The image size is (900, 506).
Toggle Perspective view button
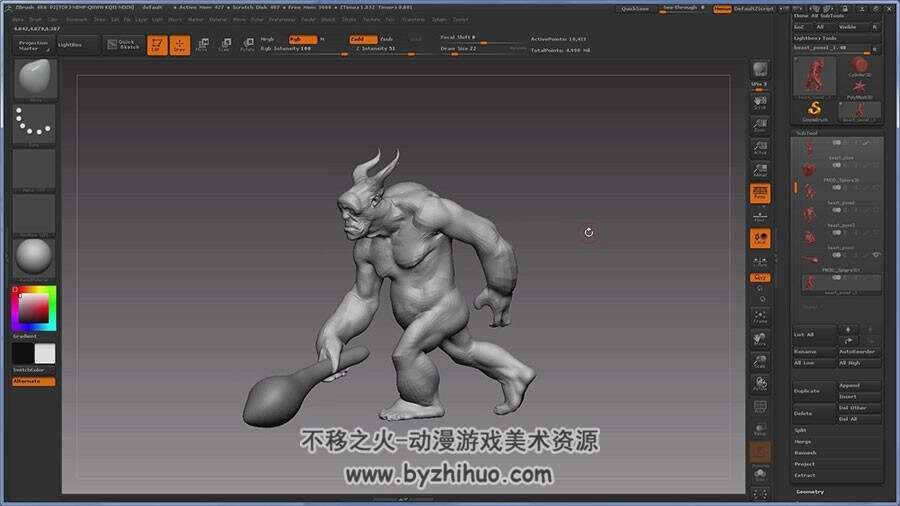pyautogui.click(x=760, y=193)
